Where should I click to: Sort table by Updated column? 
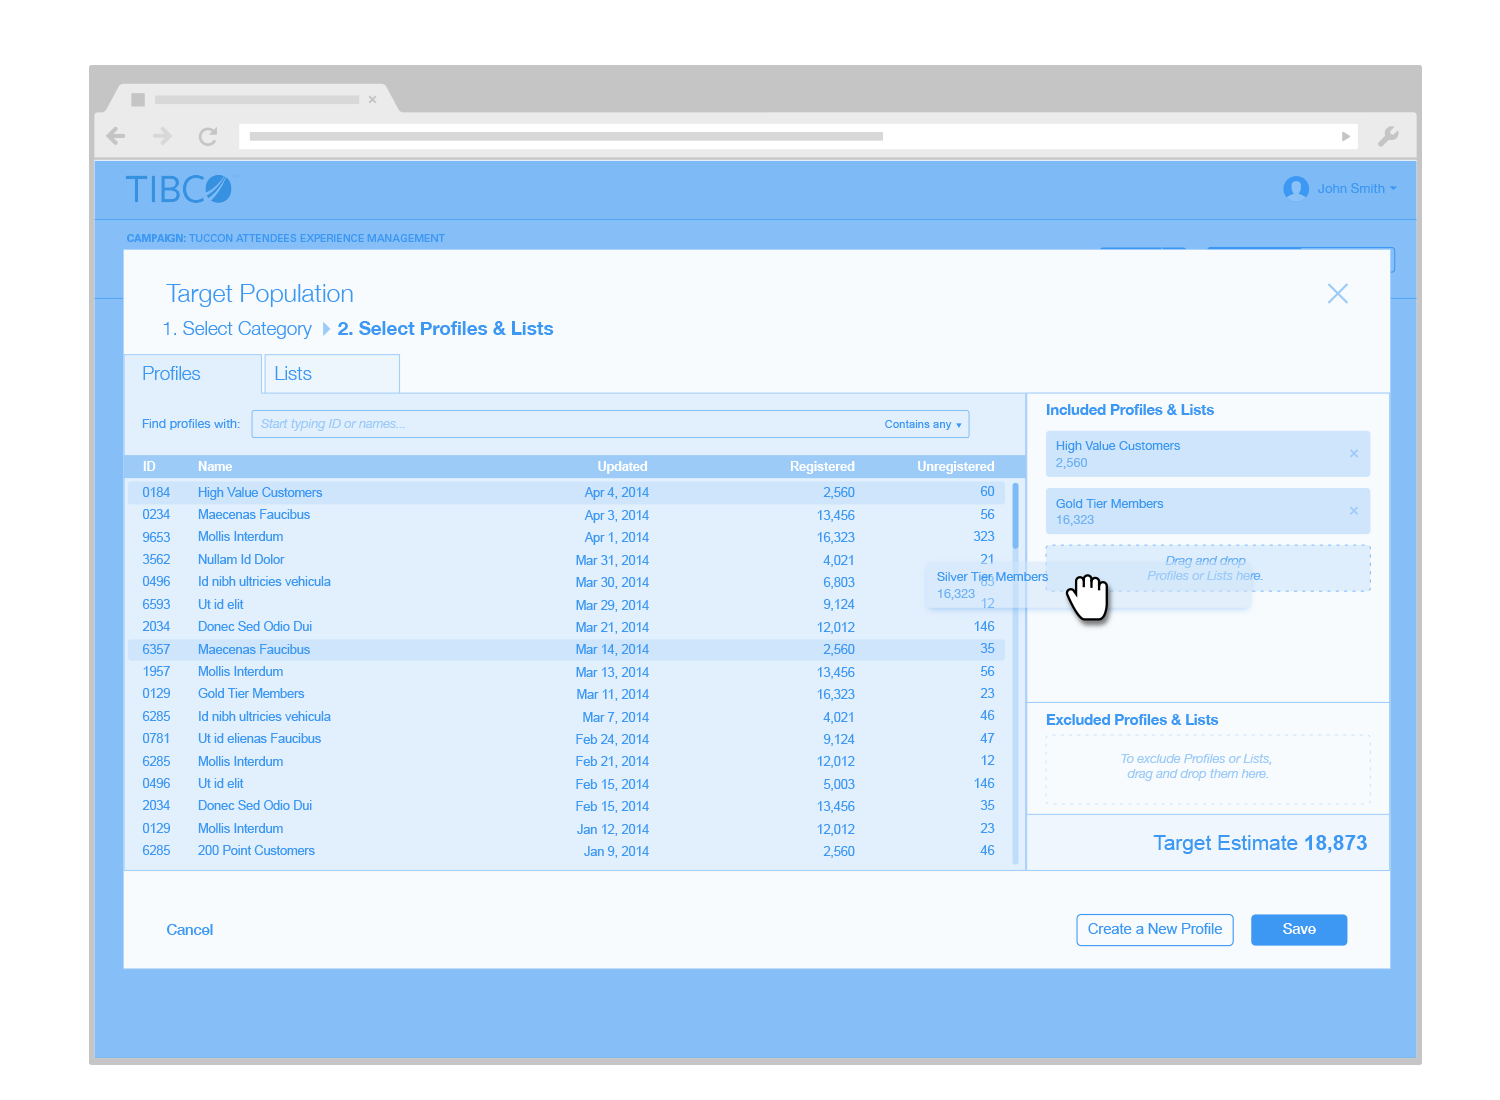pyautogui.click(x=622, y=466)
